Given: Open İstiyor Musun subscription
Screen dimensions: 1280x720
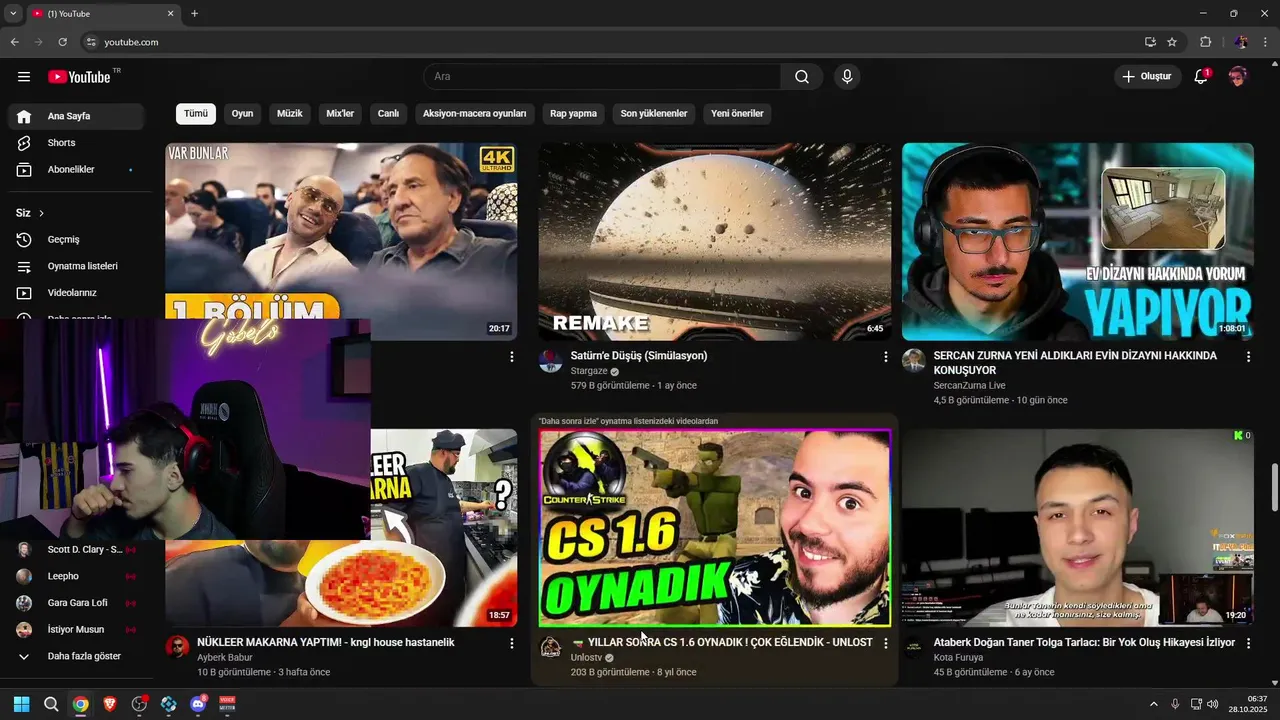Looking at the screenshot, I should coord(76,630).
